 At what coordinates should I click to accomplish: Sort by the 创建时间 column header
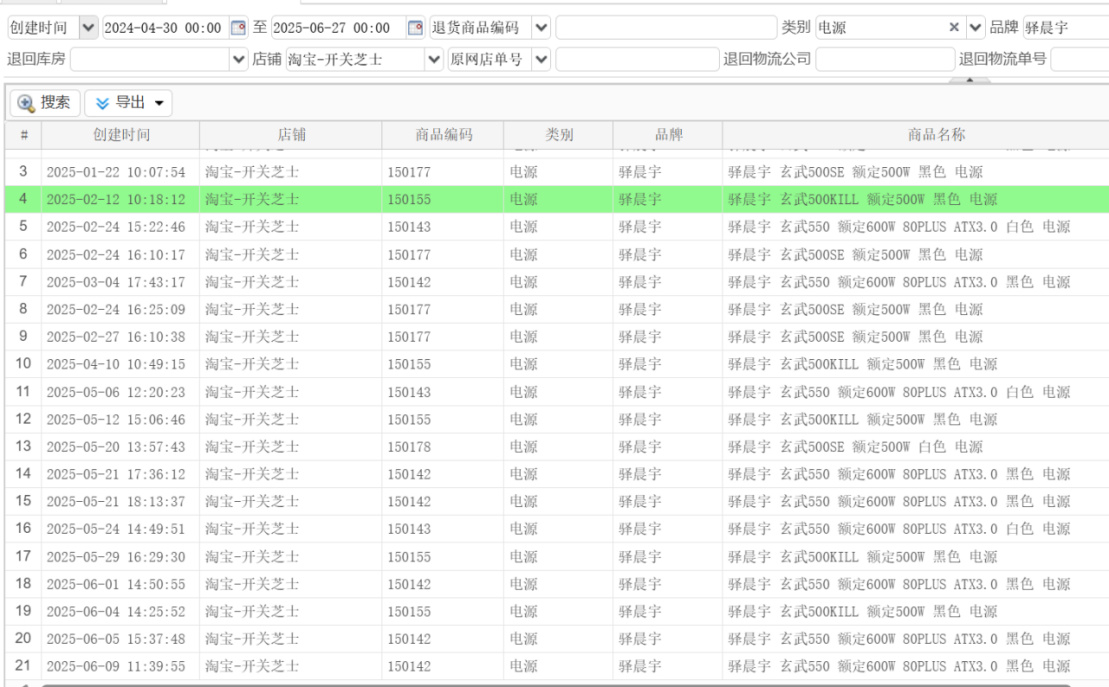click(121, 134)
